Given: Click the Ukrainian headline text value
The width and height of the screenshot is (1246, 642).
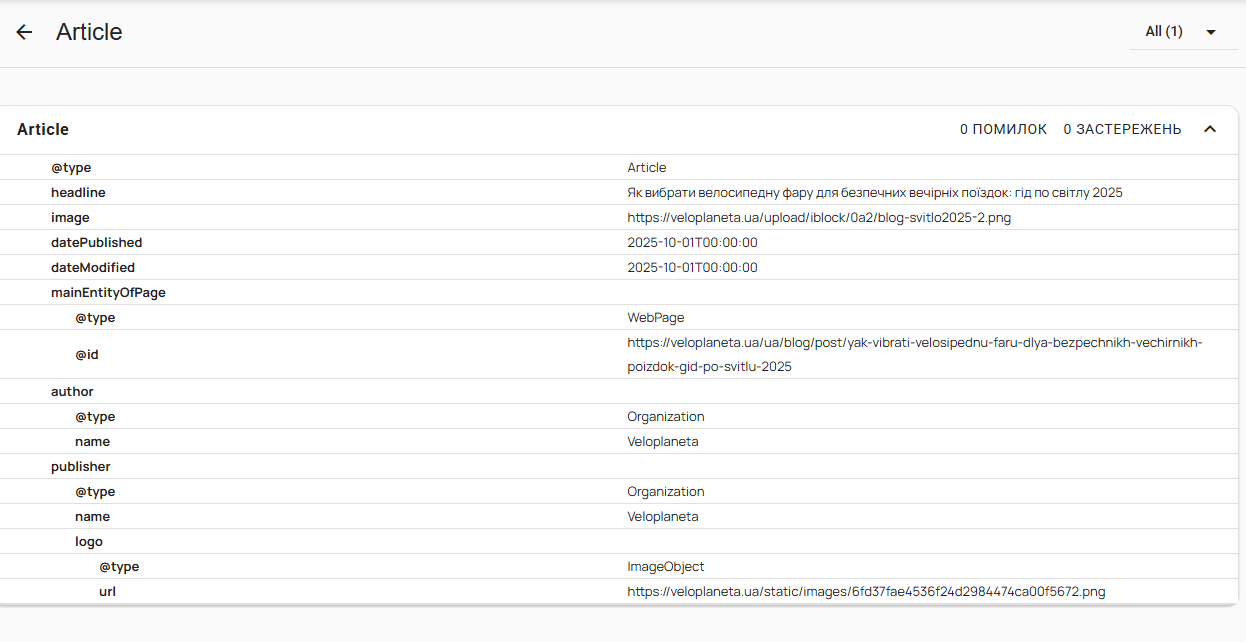Looking at the screenshot, I should (875, 192).
